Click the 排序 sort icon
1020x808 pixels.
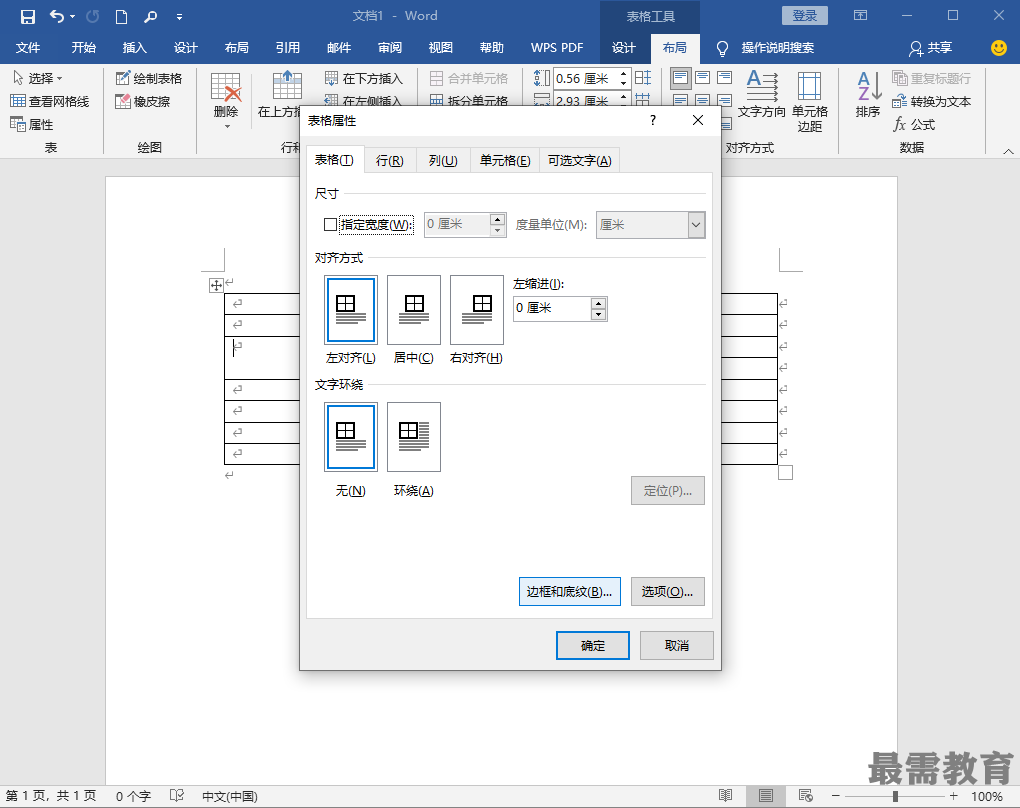click(x=868, y=94)
